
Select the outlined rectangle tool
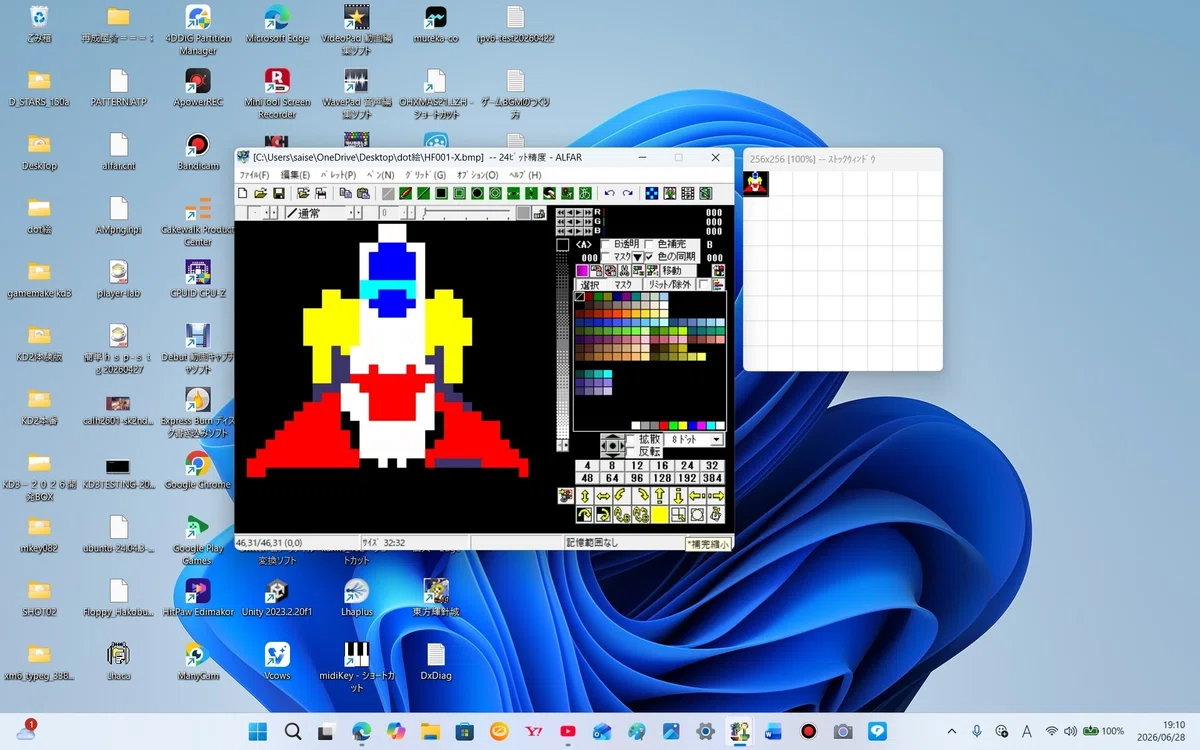click(x=459, y=193)
